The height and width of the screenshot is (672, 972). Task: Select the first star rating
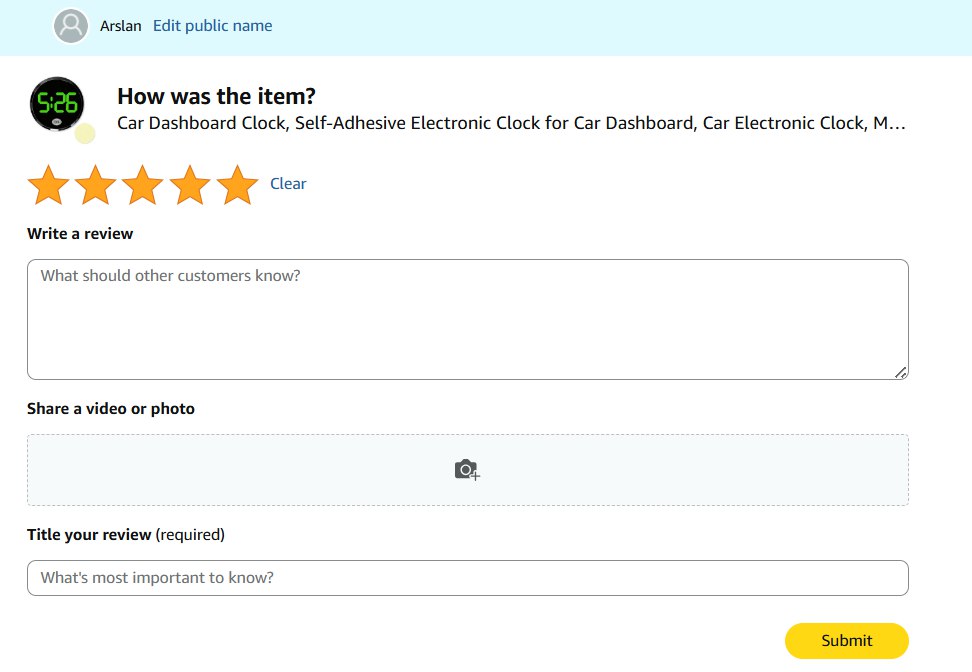coord(48,185)
